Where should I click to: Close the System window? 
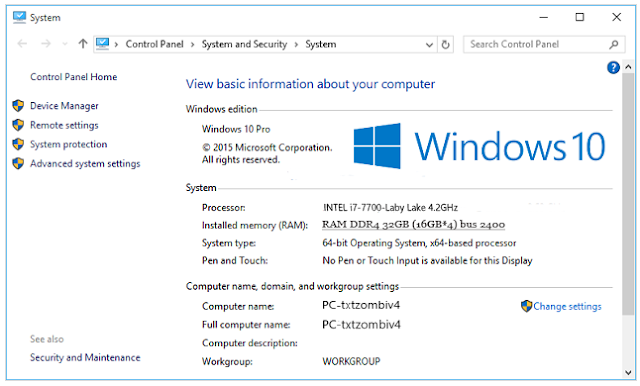(616, 17)
